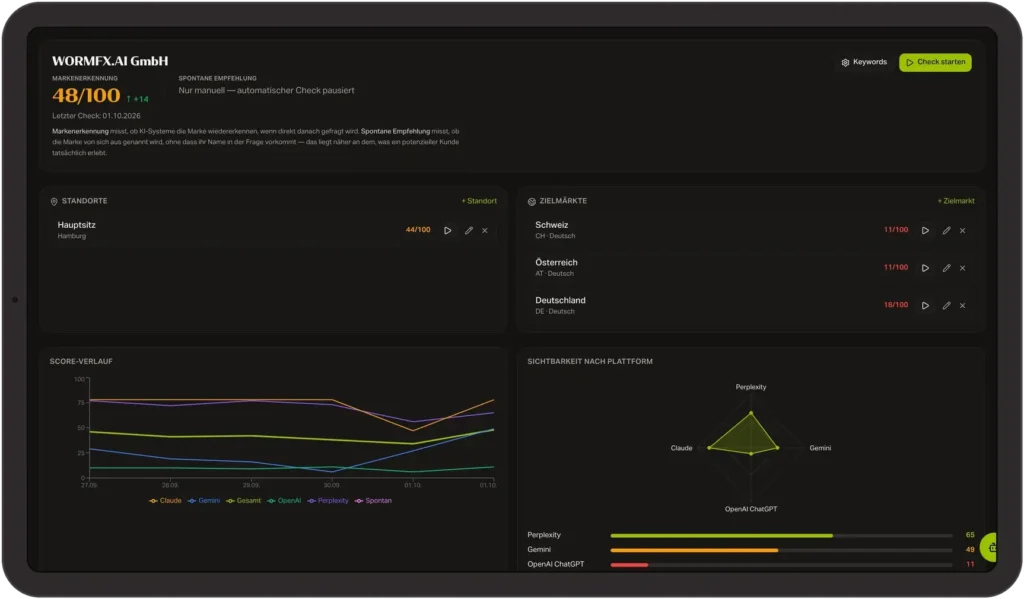Add a new Zielmarkt
This screenshot has height=599, width=1024.
click(956, 201)
